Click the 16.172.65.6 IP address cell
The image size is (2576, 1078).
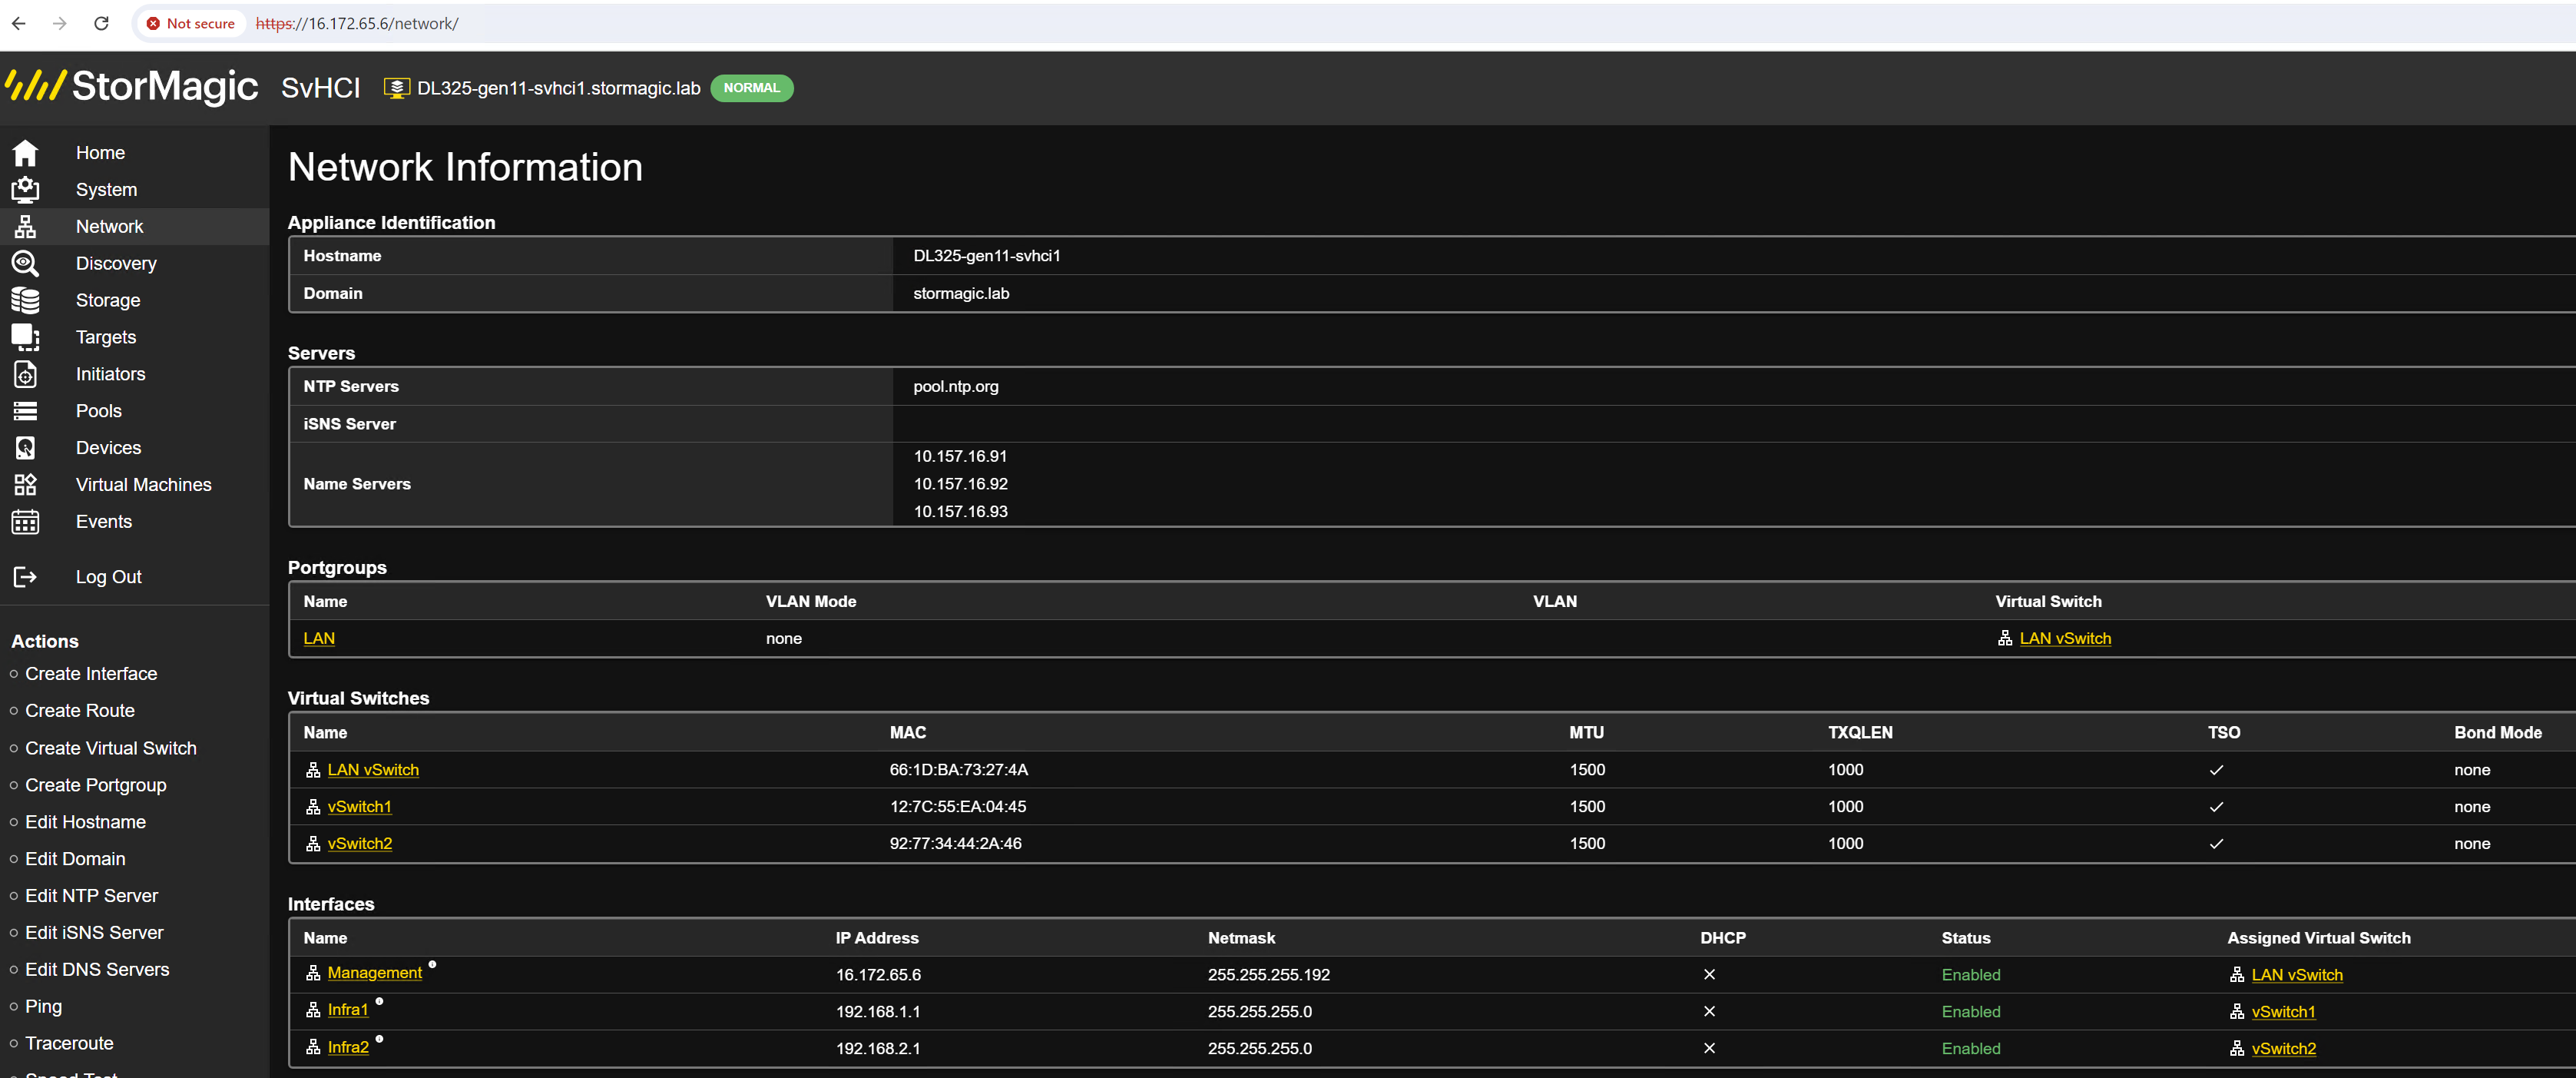coord(878,975)
